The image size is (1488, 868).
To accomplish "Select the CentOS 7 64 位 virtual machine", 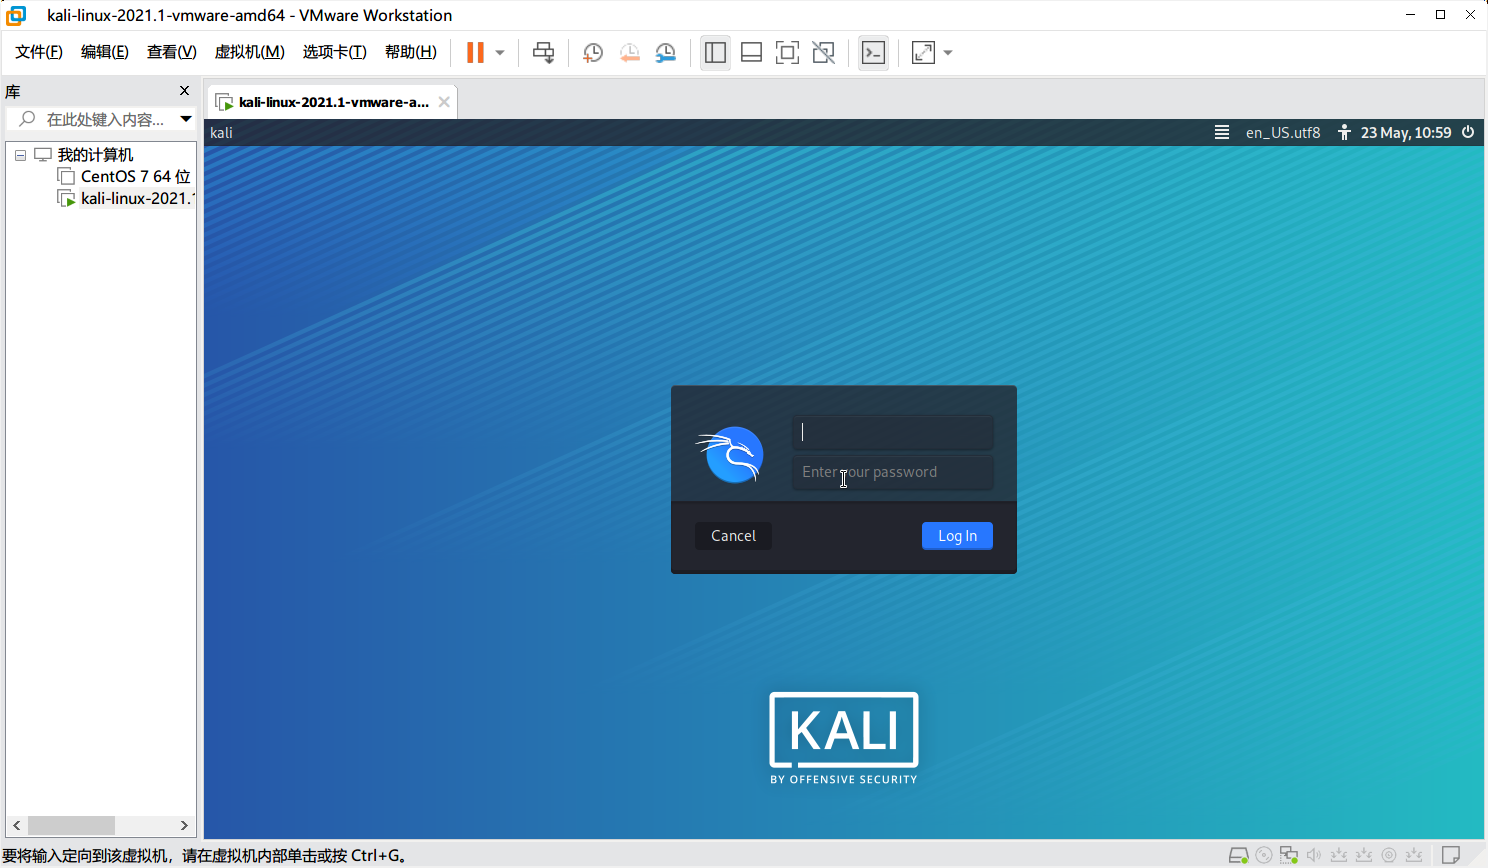I will 136,176.
